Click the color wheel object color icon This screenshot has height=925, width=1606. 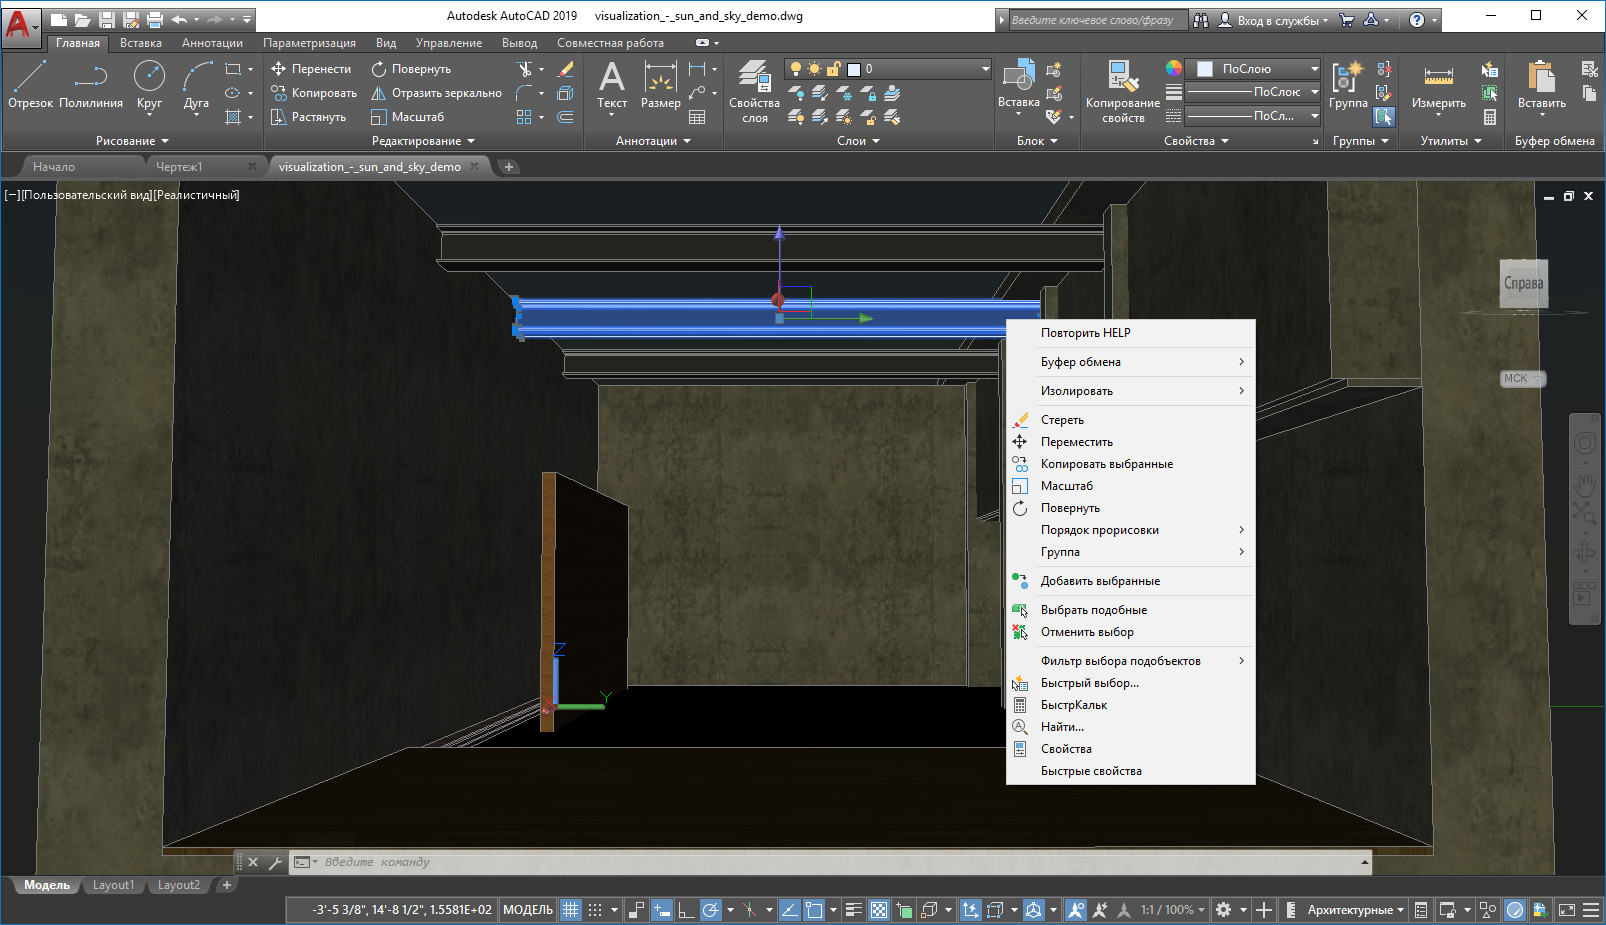point(1174,68)
